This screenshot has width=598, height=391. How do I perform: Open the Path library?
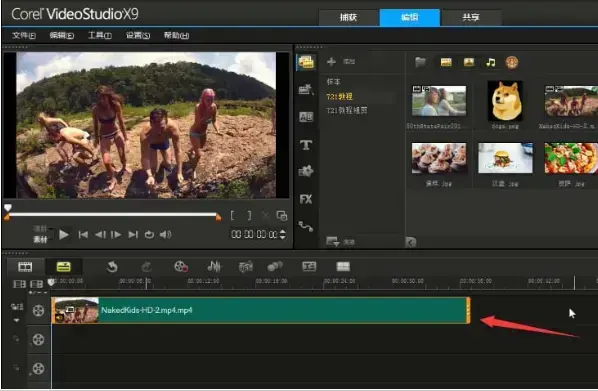tap(306, 226)
